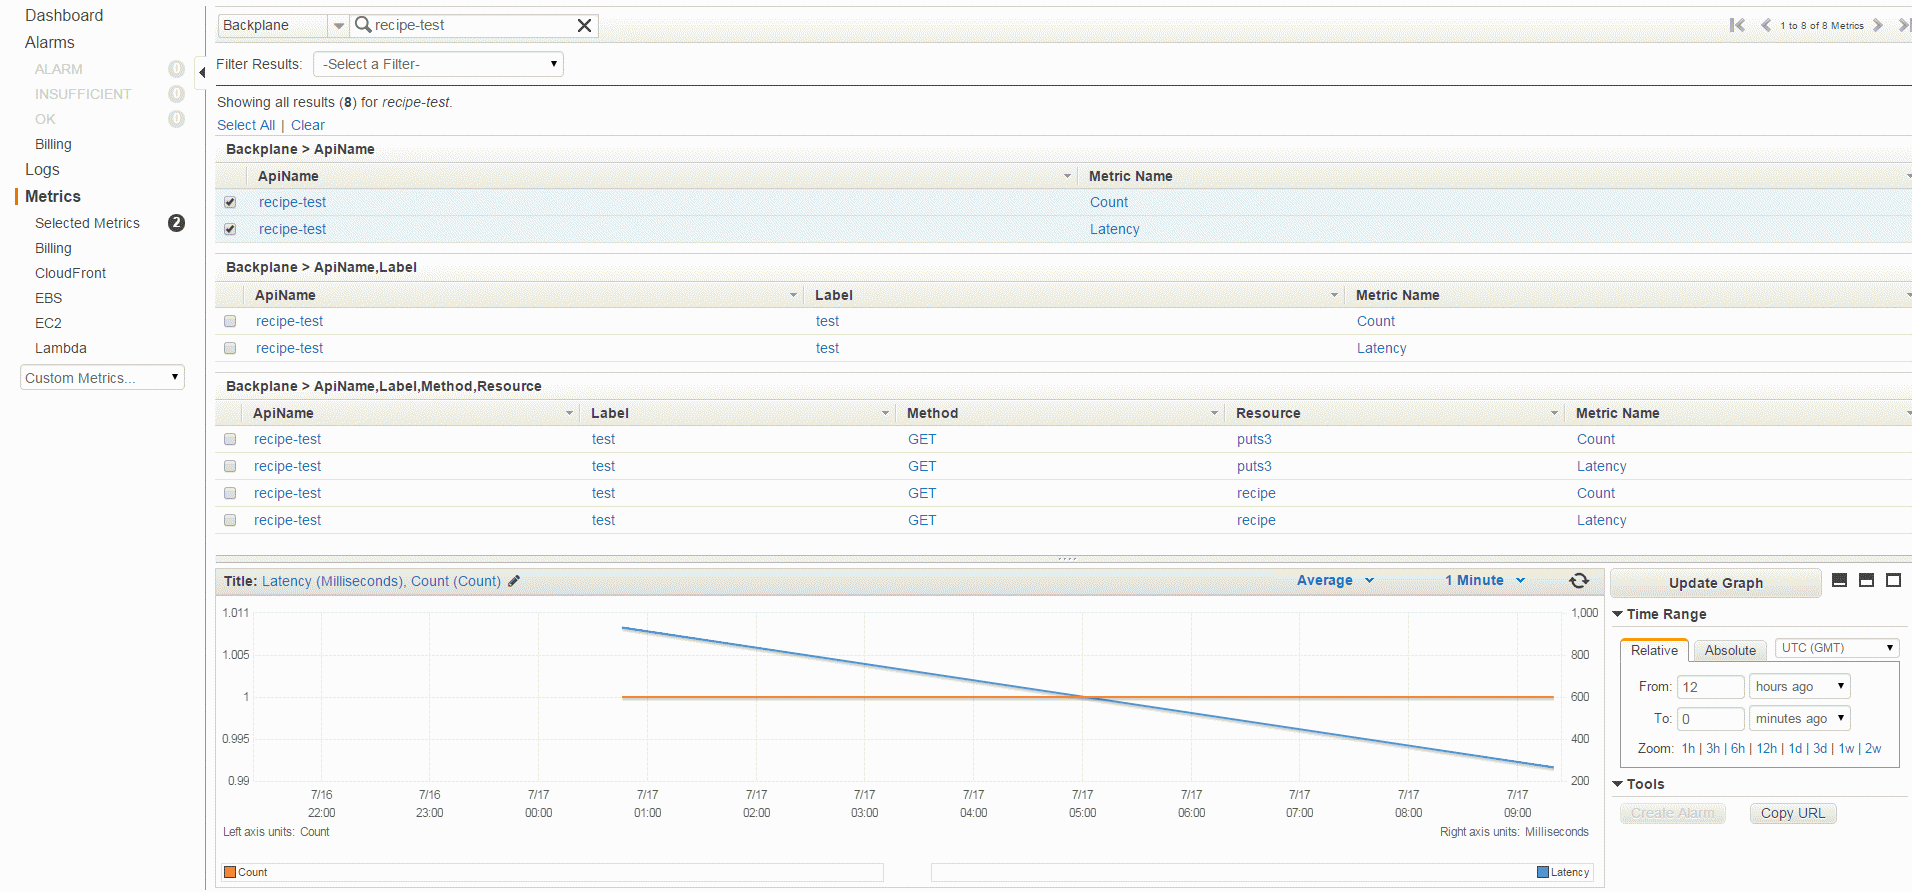Go to first page of metrics
Viewport: 1912px width, 892px height.
1737,25
